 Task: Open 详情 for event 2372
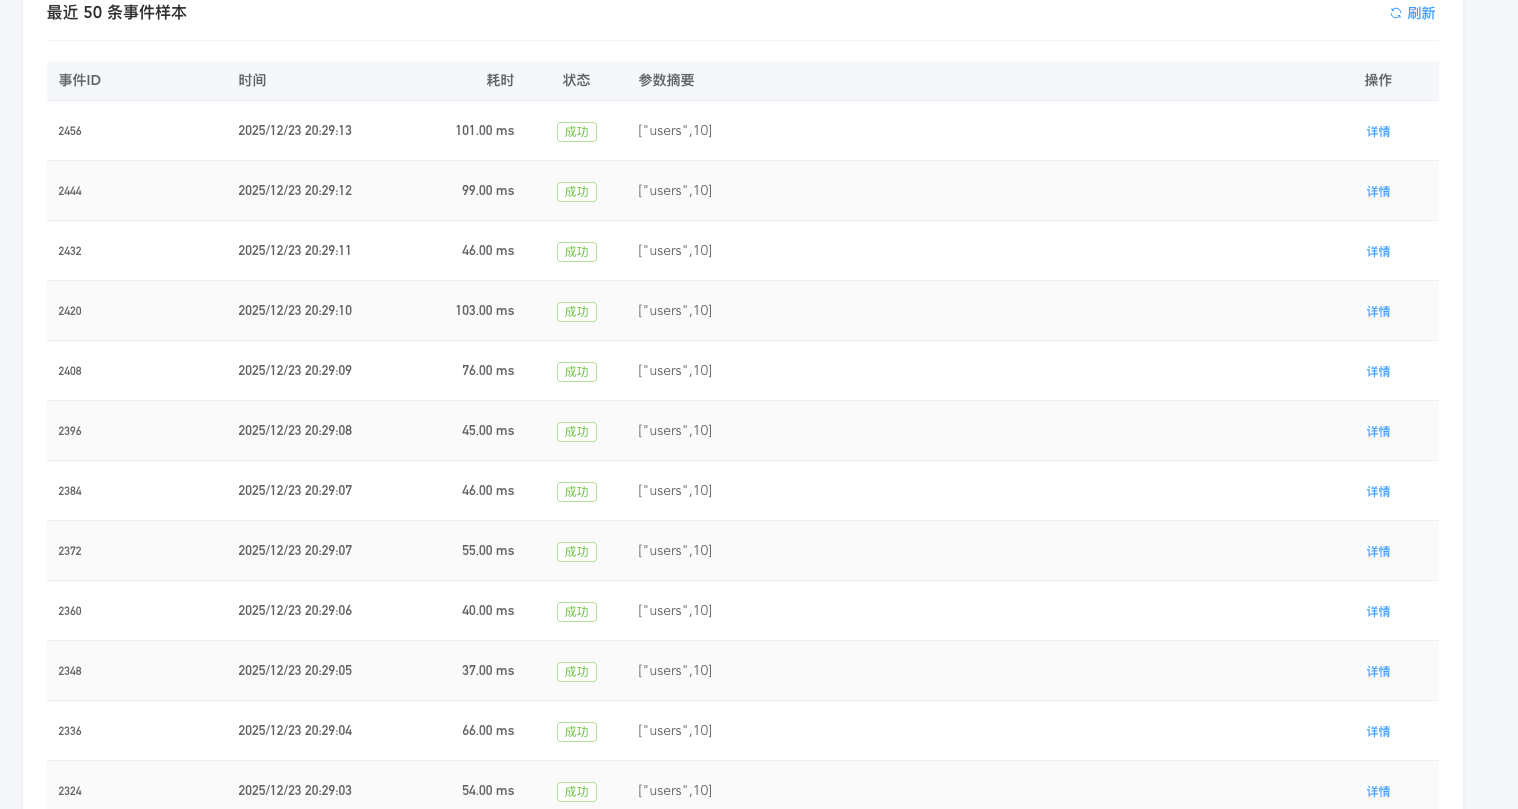(x=1378, y=551)
